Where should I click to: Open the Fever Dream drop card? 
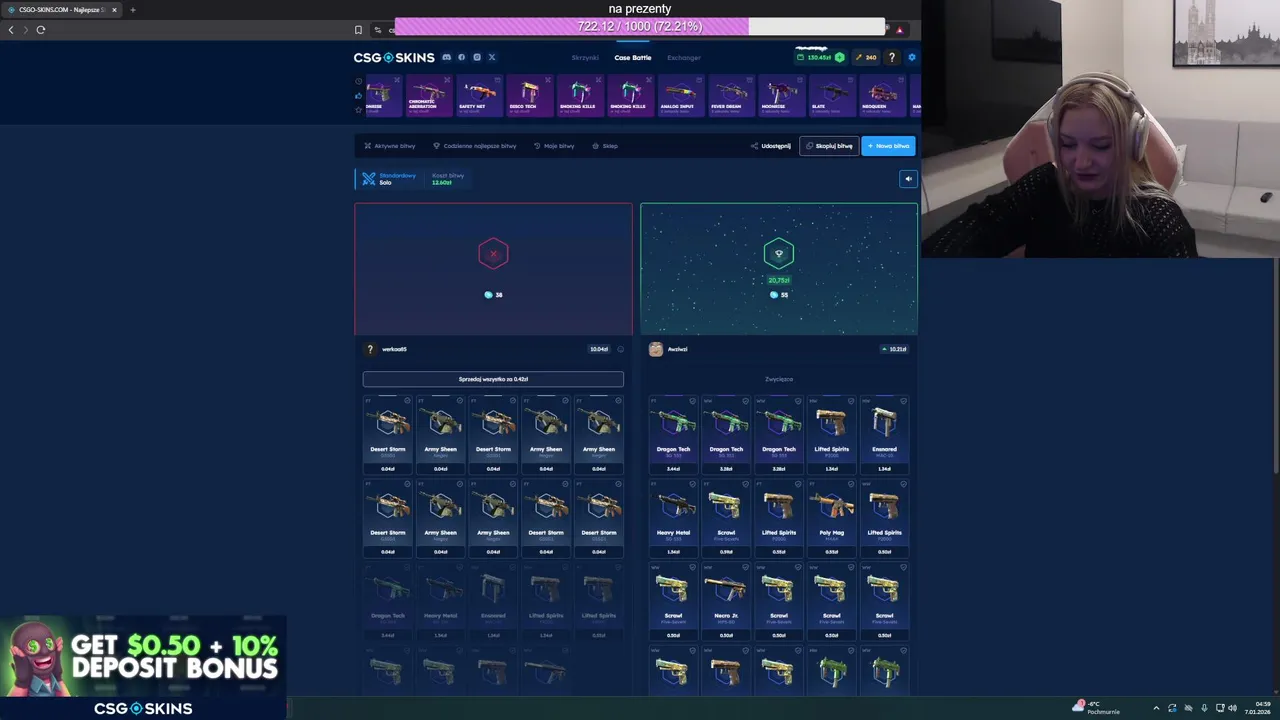pyautogui.click(x=731, y=96)
